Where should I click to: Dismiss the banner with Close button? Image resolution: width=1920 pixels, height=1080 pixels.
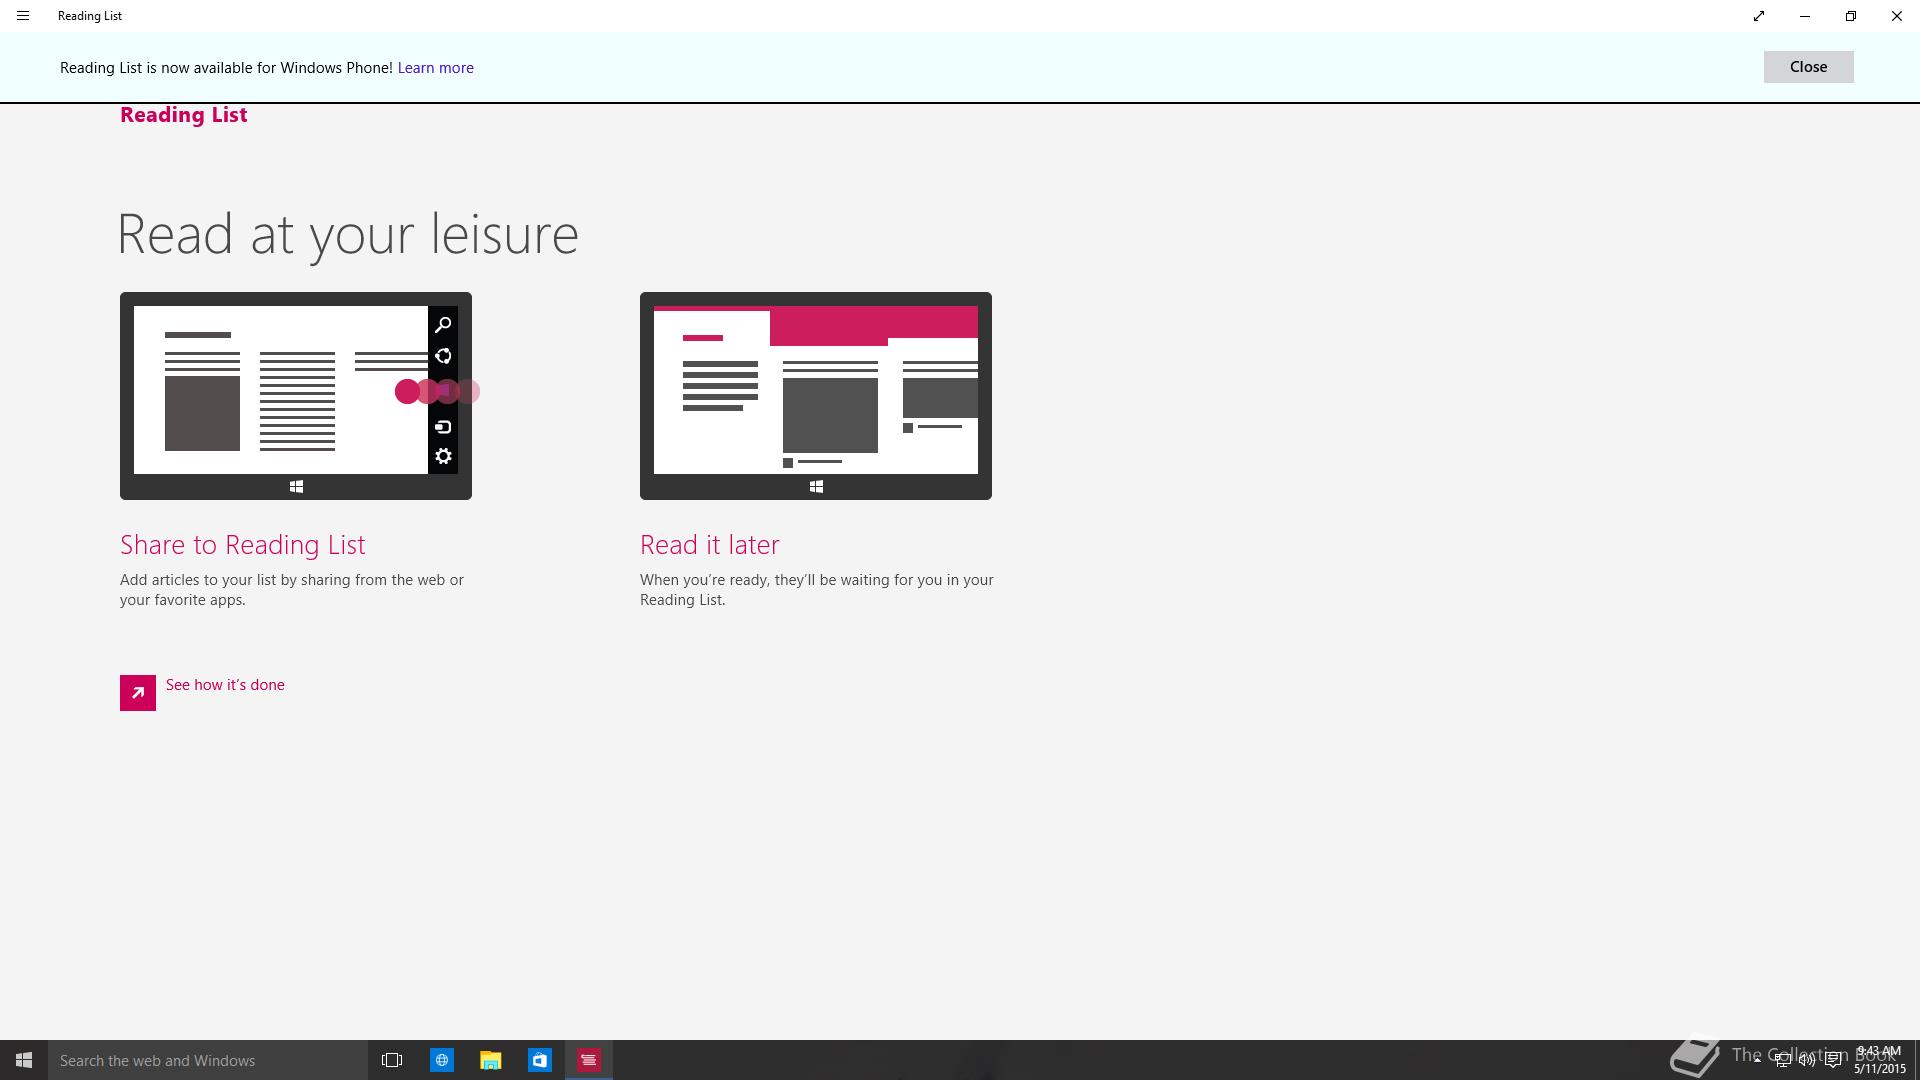(1808, 67)
